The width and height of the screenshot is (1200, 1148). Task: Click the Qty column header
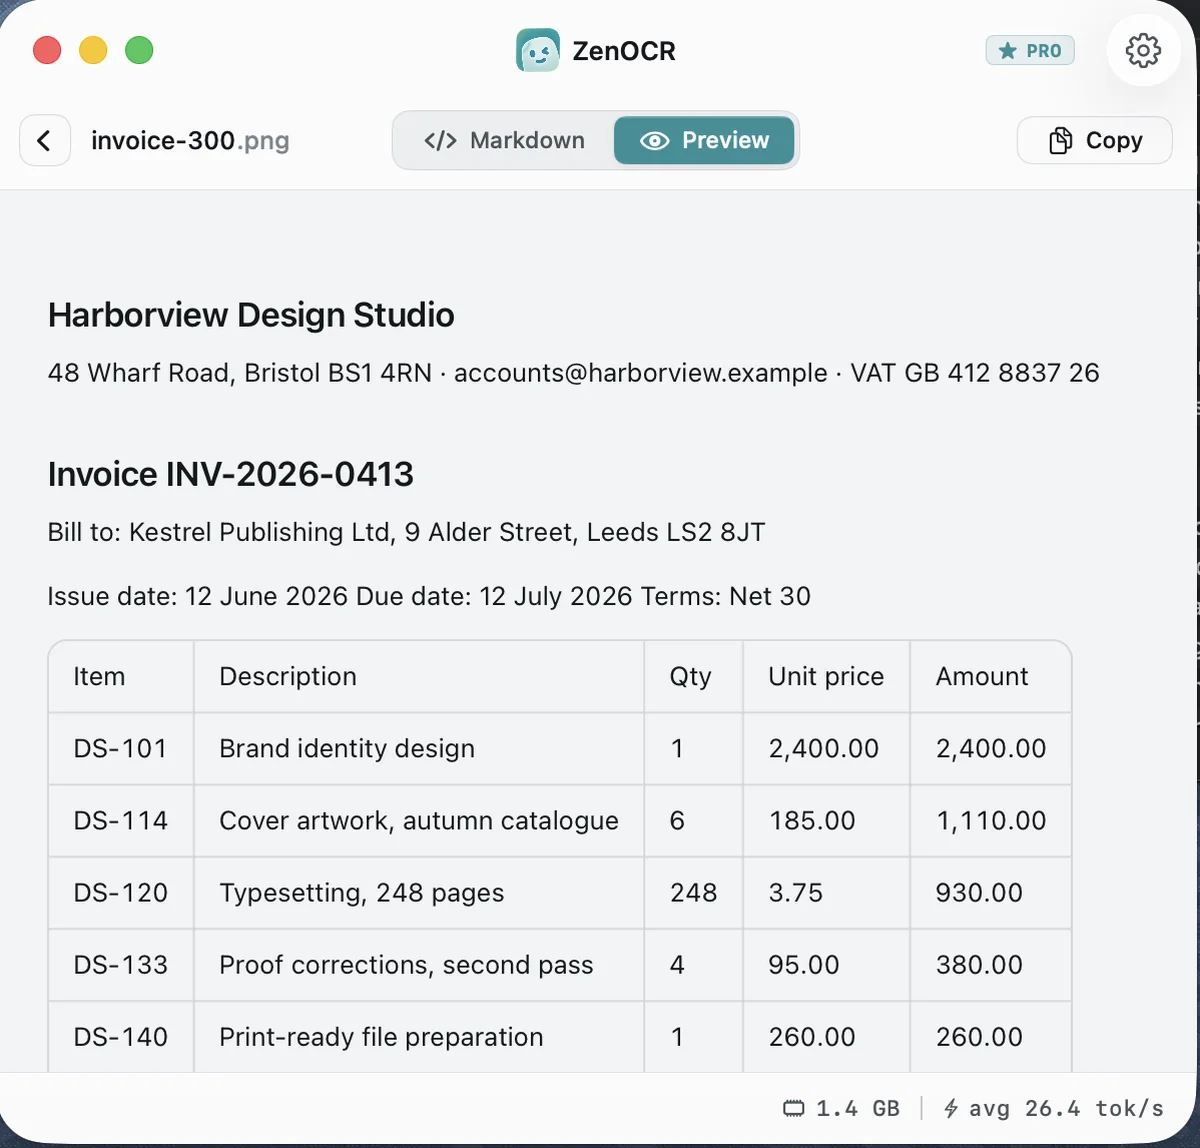click(x=694, y=677)
